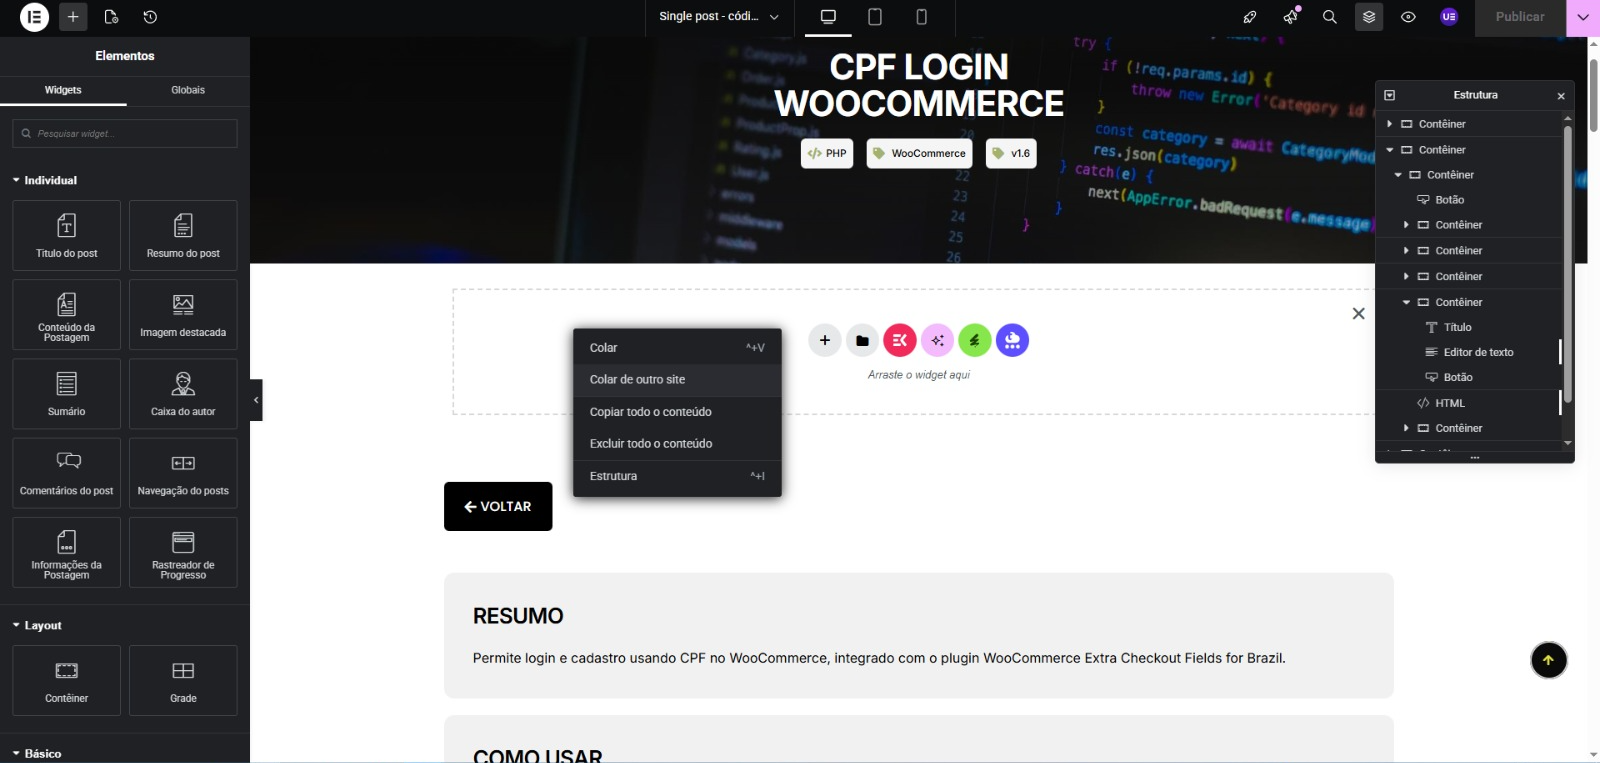Click the Publicar button
The image size is (1600, 763).
pyautogui.click(x=1520, y=17)
